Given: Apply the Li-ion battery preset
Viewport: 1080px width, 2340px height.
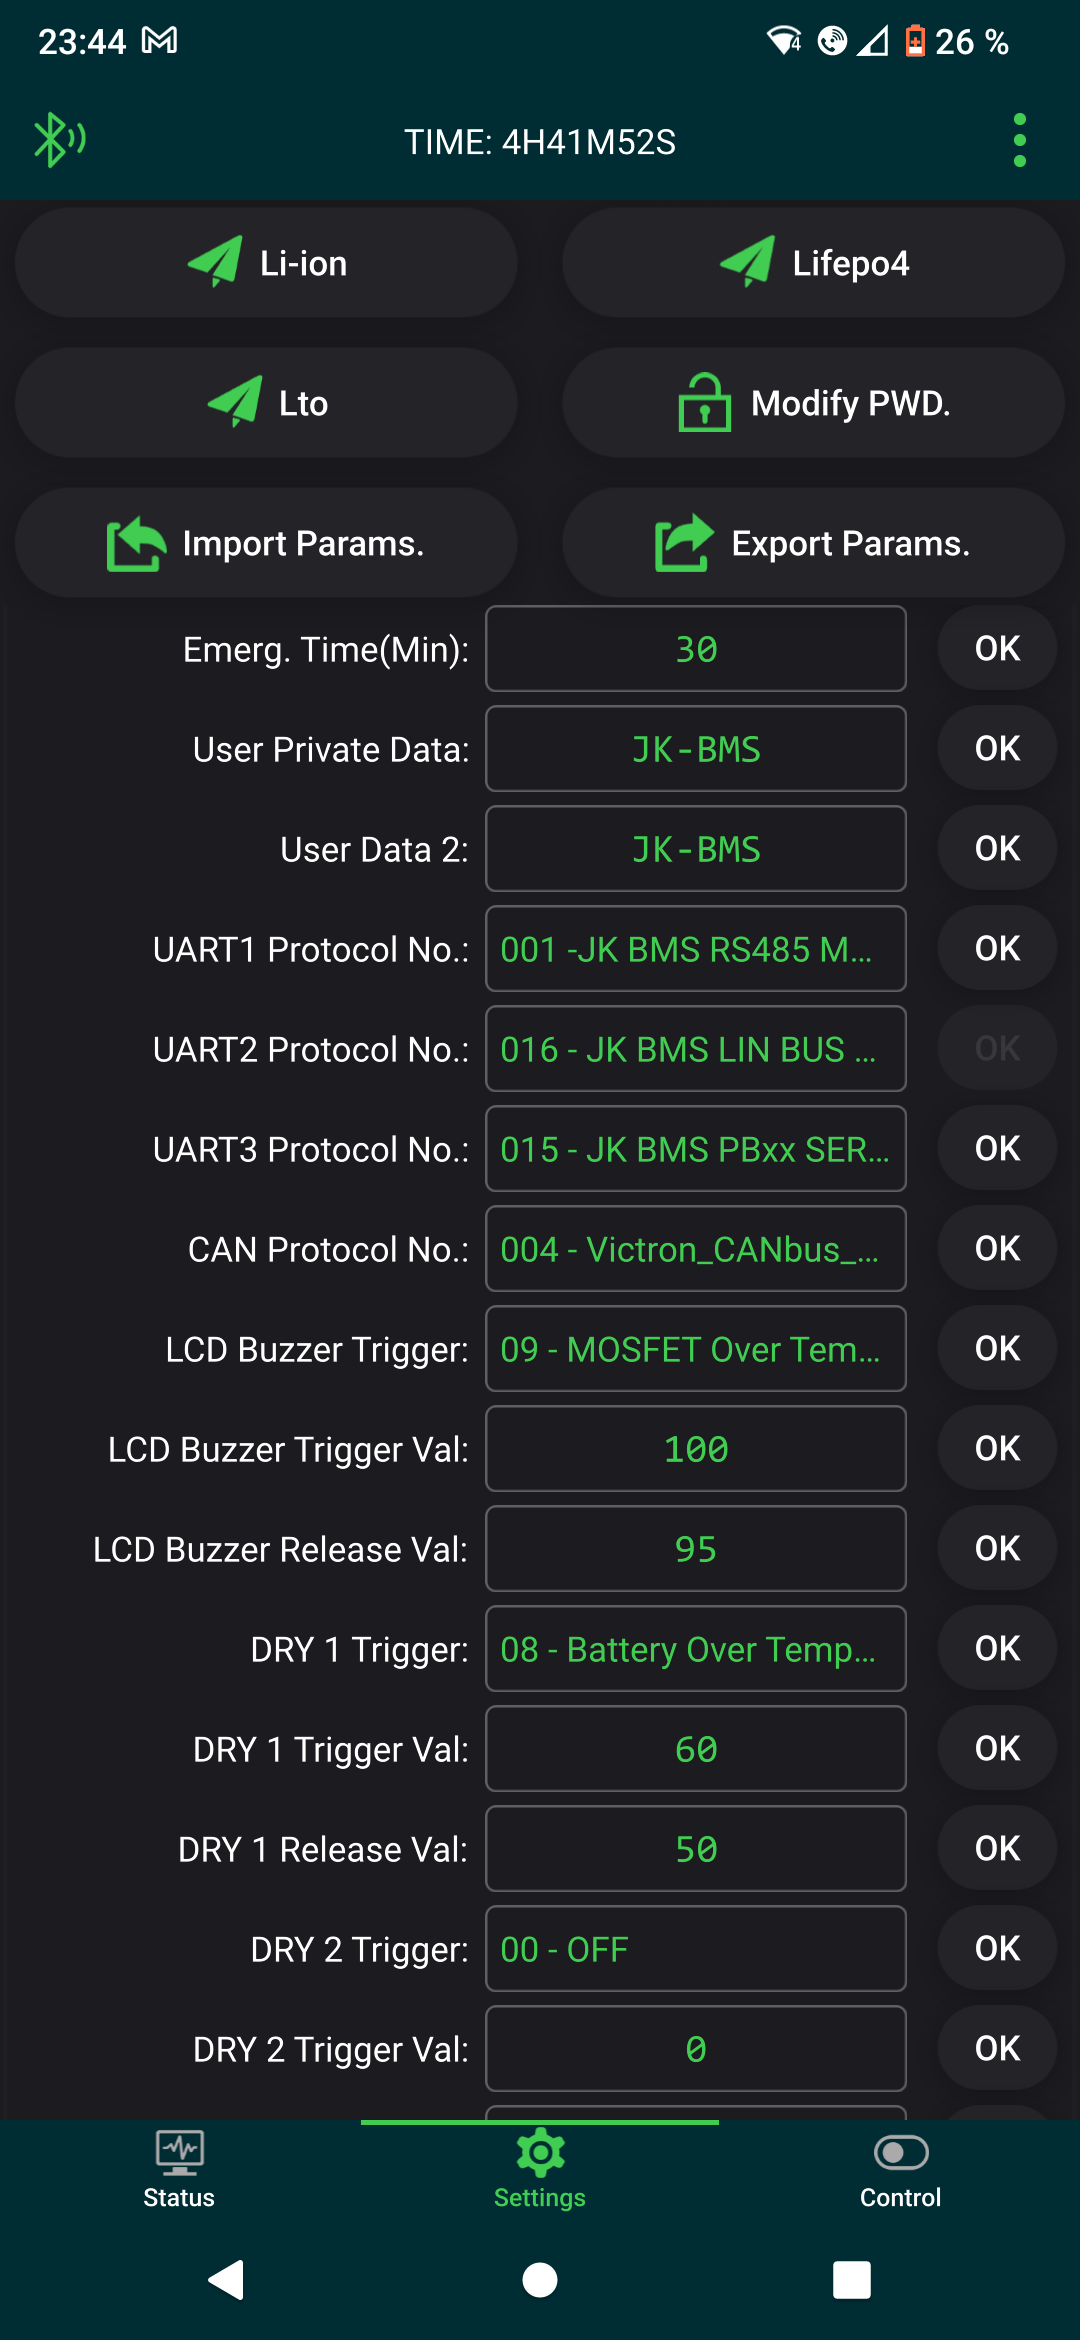Looking at the screenshot, I should point(266,263).
